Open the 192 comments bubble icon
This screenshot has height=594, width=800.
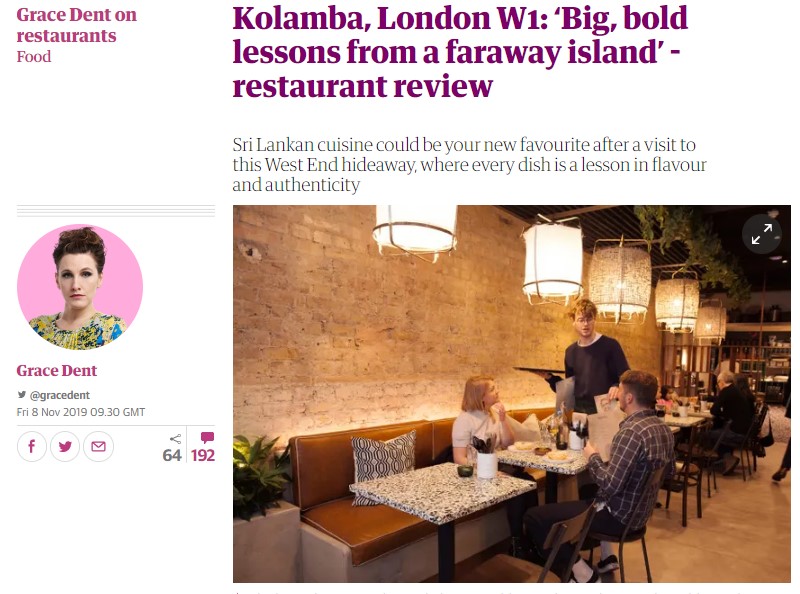[207, 437]
